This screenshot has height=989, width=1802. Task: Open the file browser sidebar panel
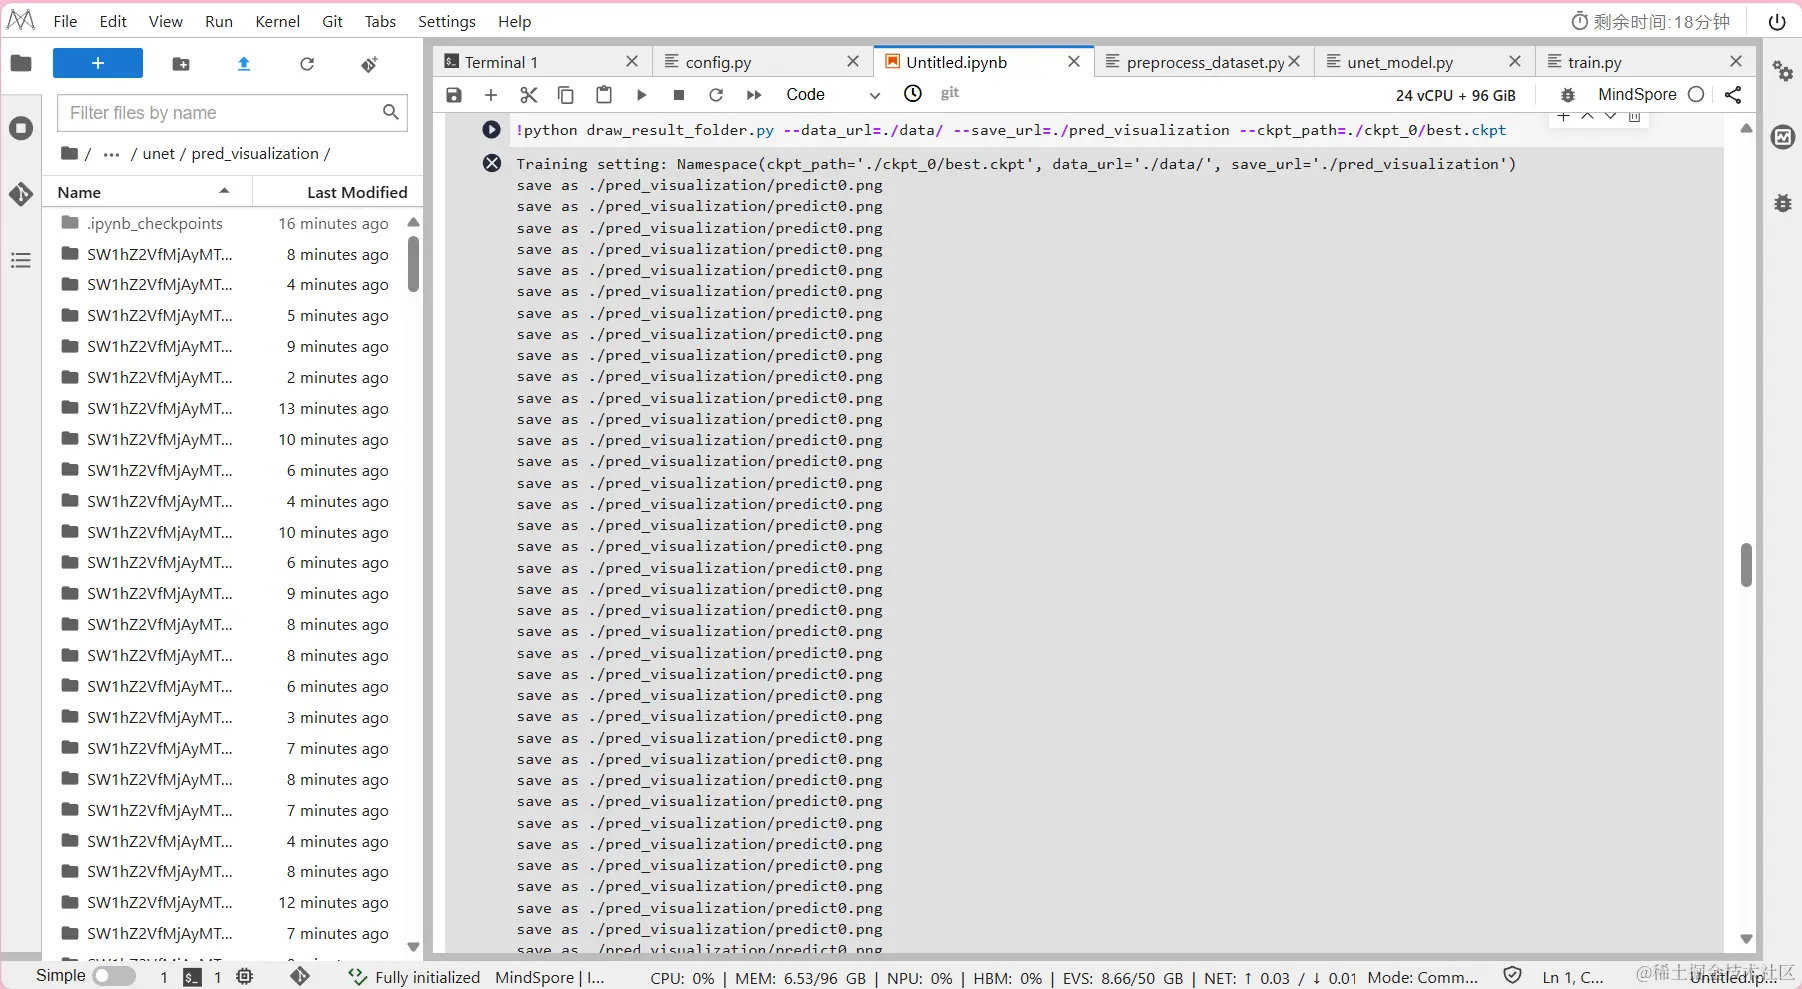point(21,64)
